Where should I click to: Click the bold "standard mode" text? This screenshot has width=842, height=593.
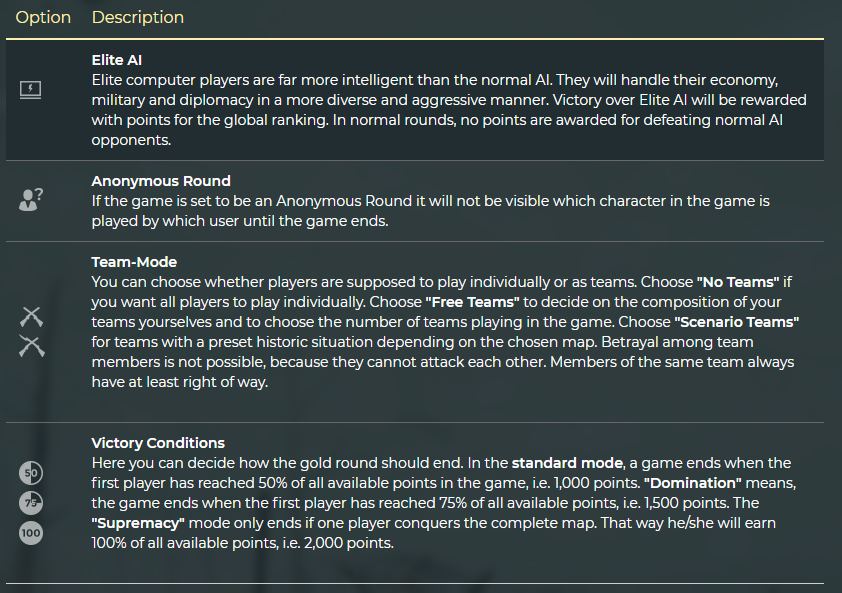(x=569, y=463)
